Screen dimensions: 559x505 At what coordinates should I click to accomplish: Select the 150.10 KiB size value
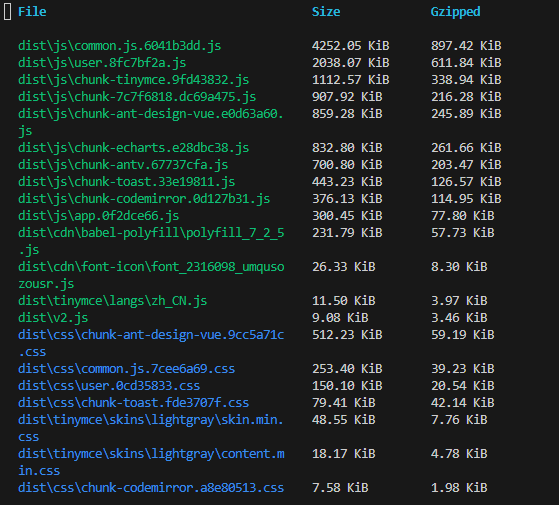click(x=347, y=386)
